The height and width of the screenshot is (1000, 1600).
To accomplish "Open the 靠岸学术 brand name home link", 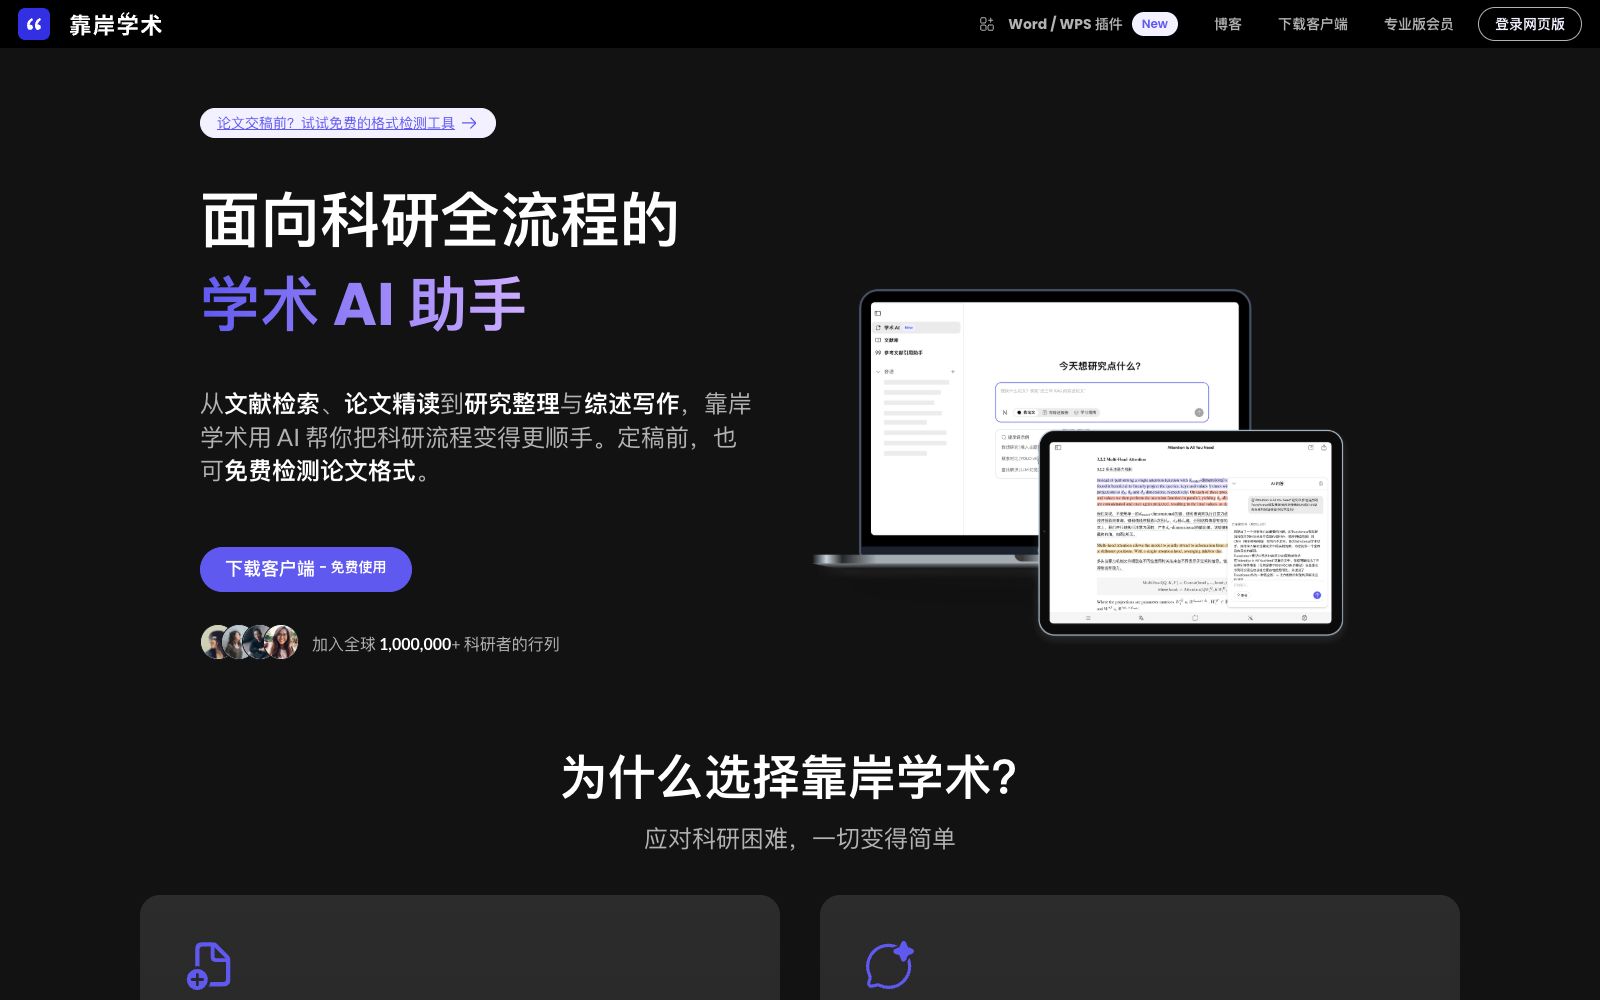I will 116,25.
